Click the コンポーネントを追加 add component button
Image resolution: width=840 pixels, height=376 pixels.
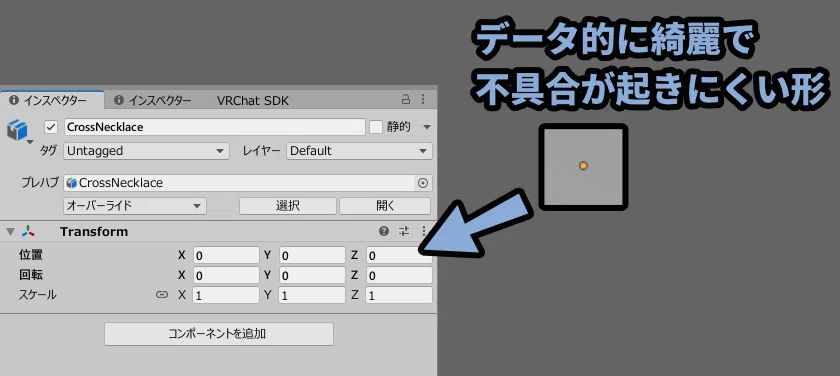tap(219, 334)
